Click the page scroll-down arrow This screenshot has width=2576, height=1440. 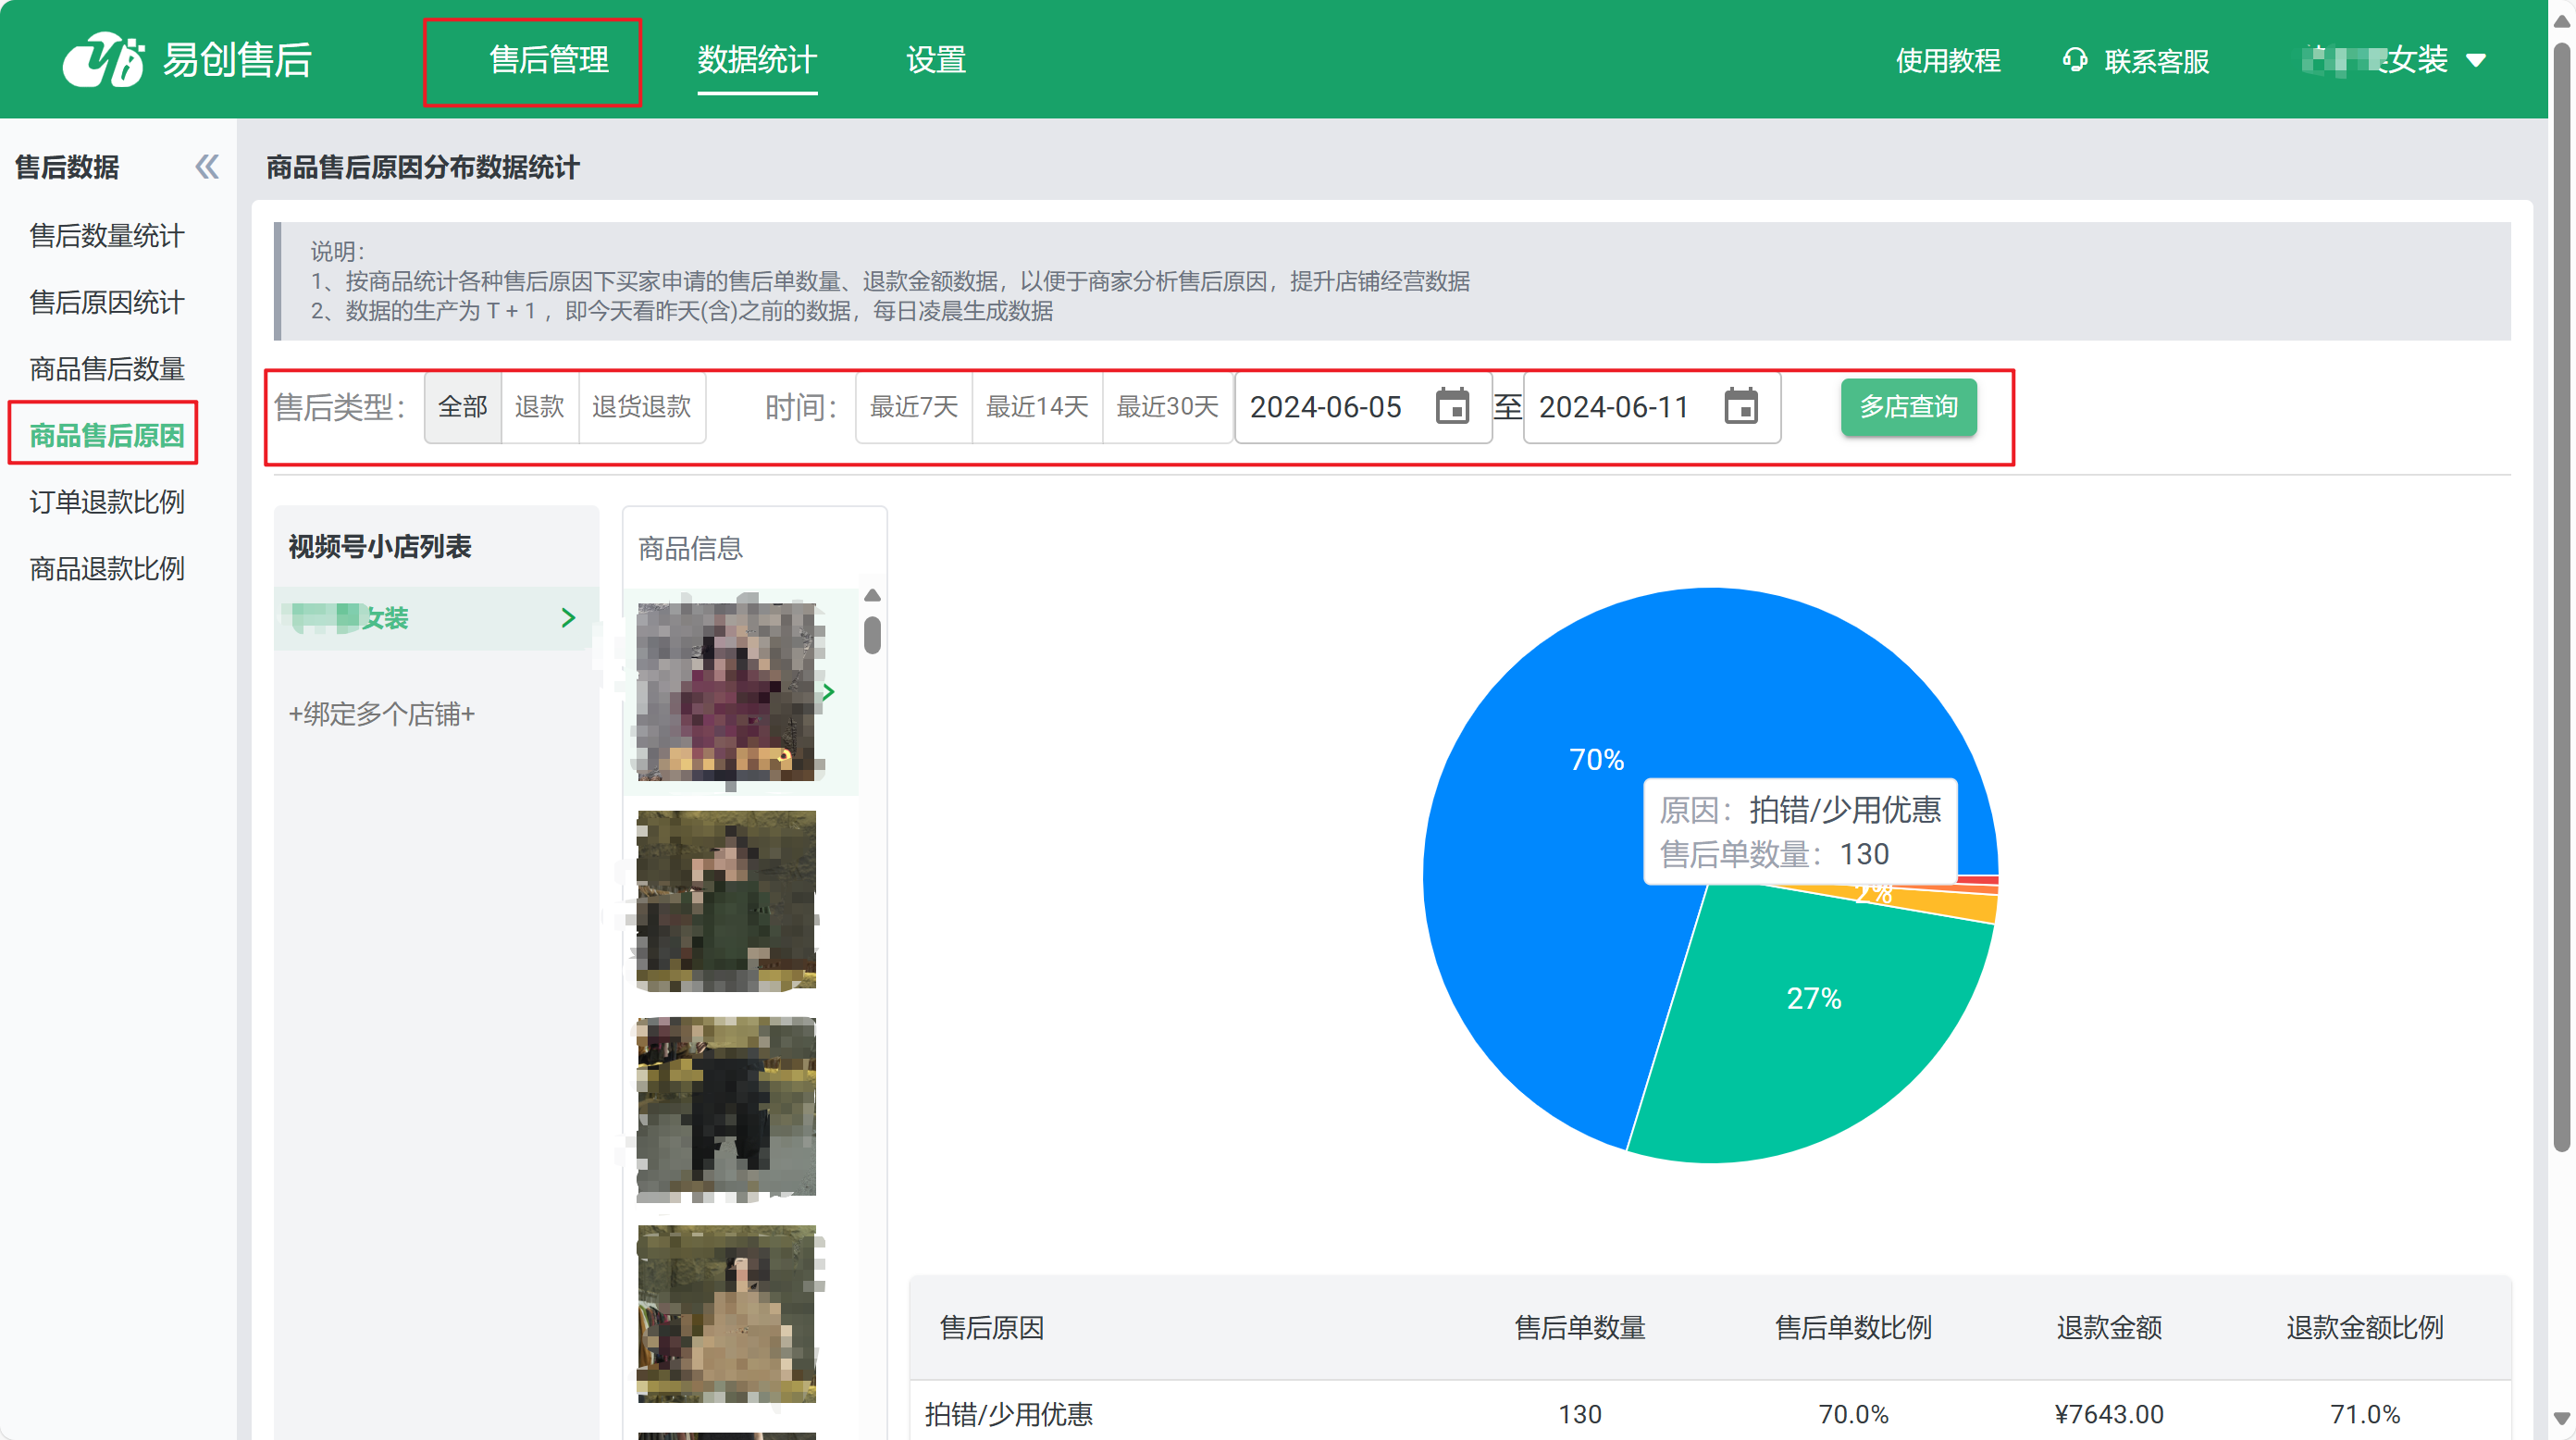point(2560,1419)
